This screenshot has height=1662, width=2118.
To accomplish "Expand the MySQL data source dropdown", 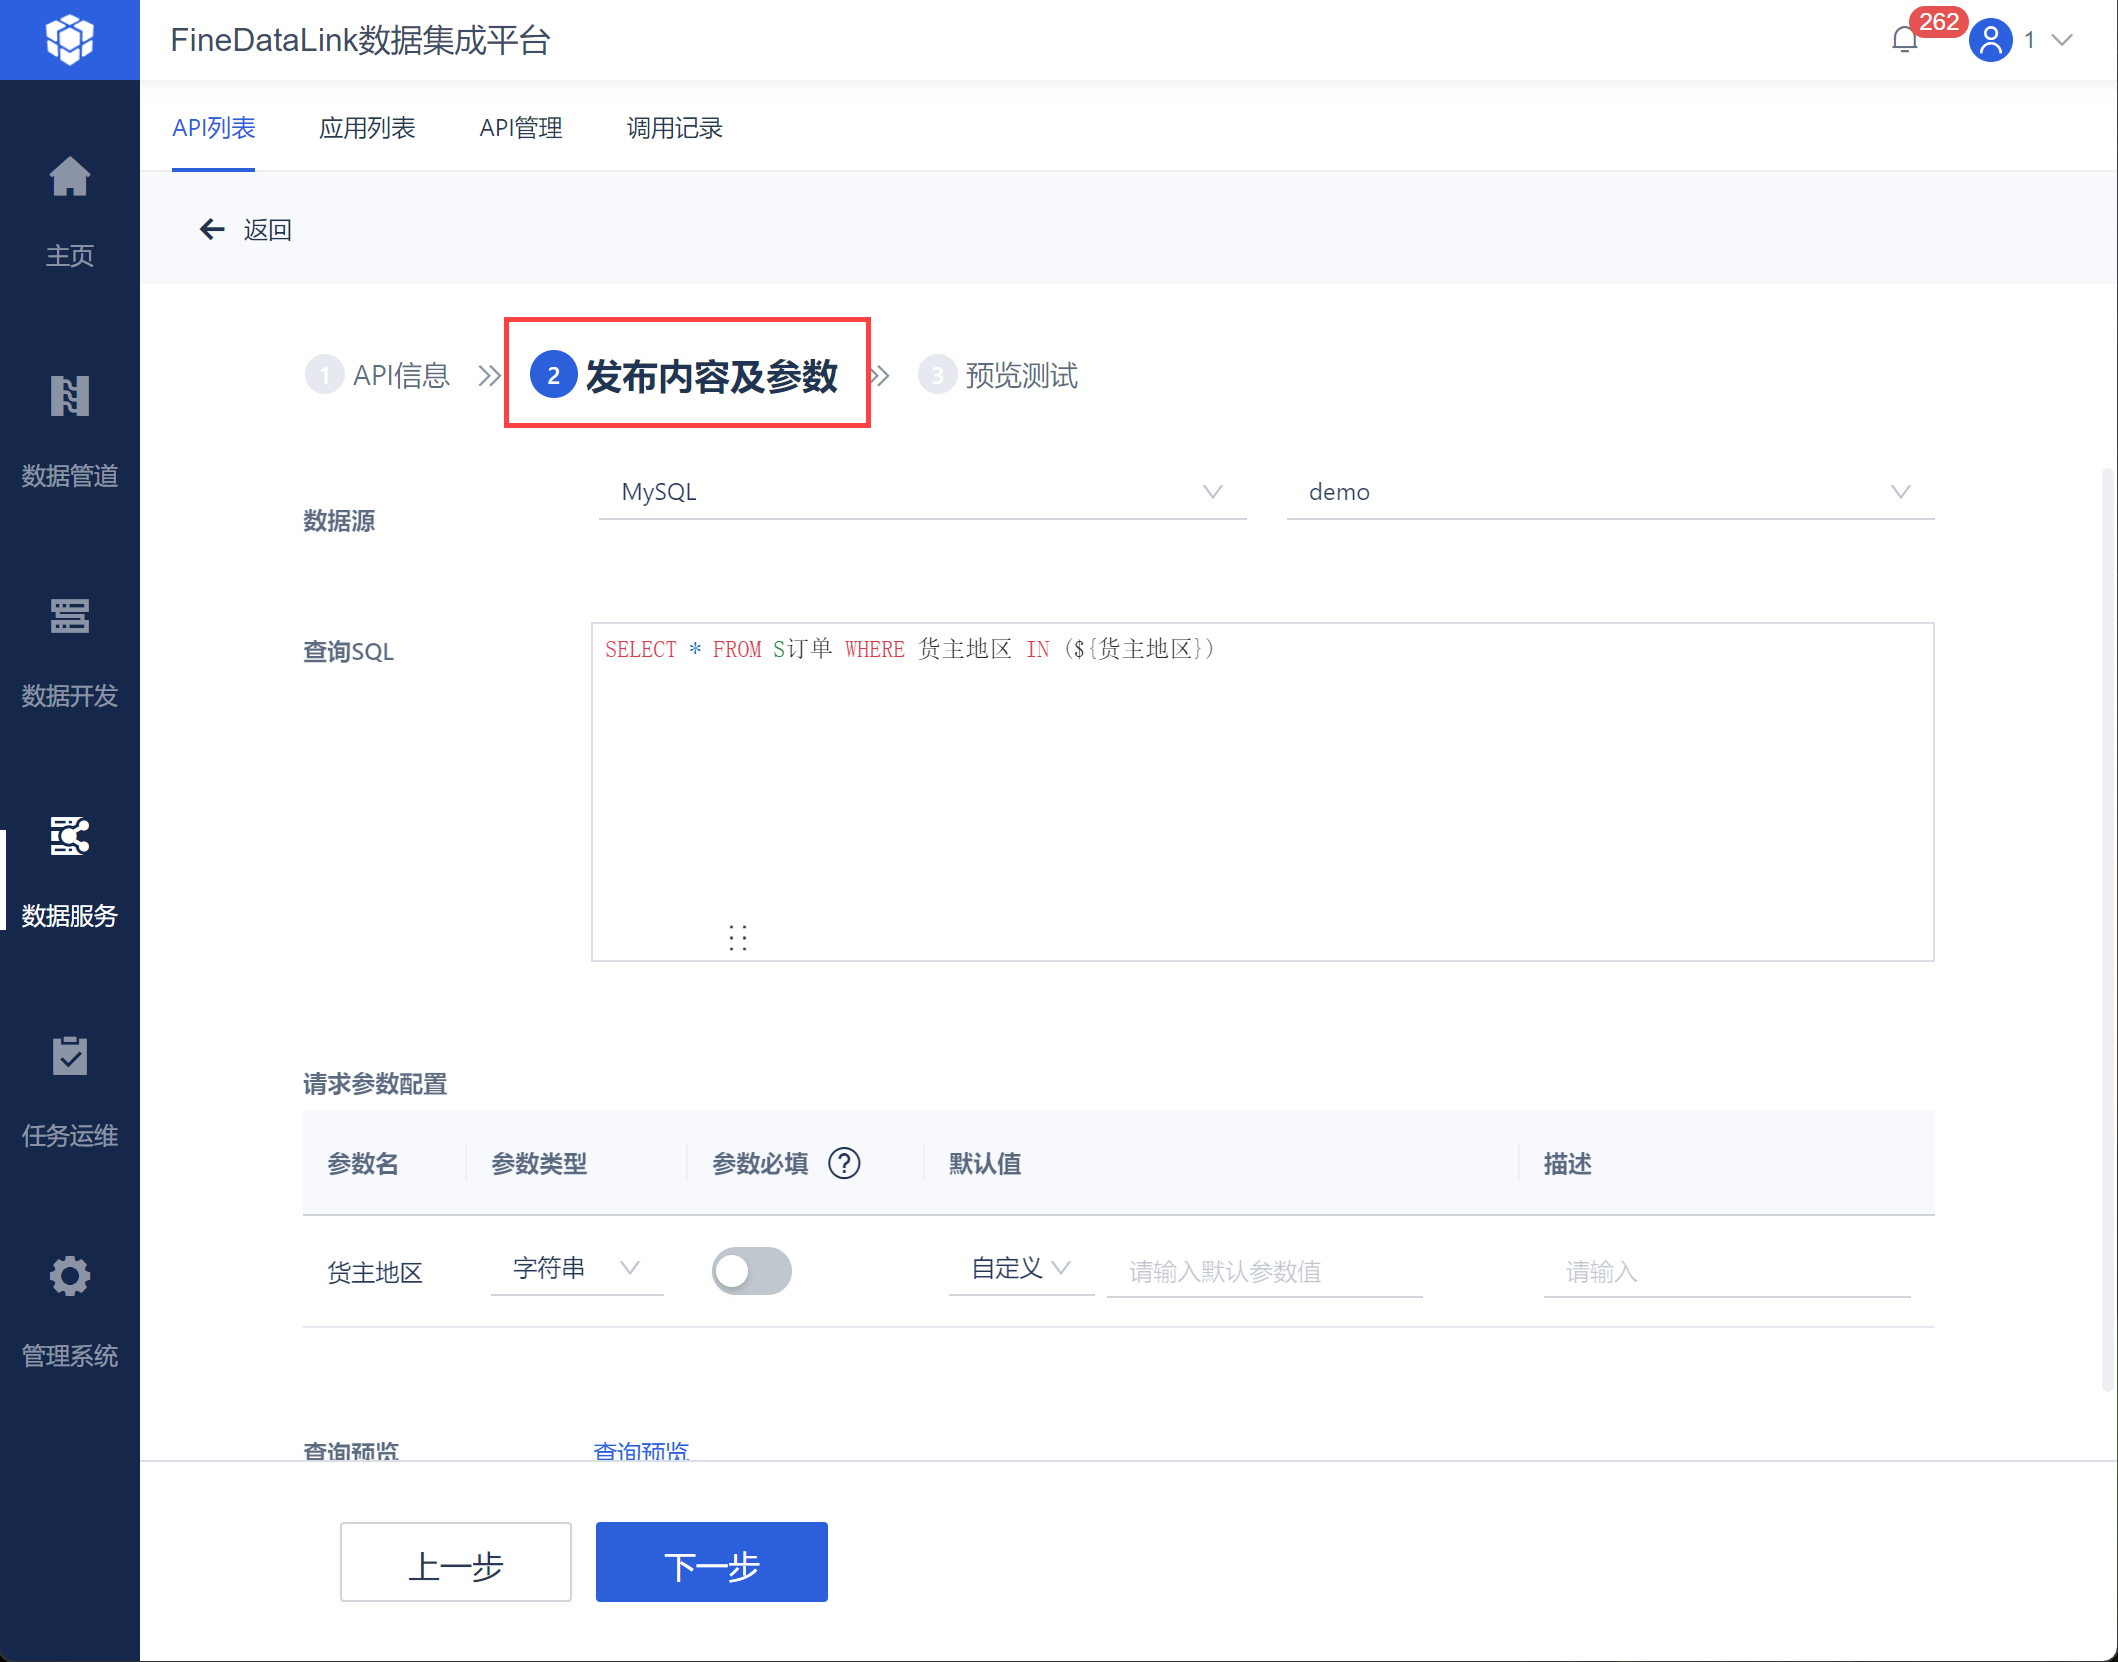I will coord(921,492).
